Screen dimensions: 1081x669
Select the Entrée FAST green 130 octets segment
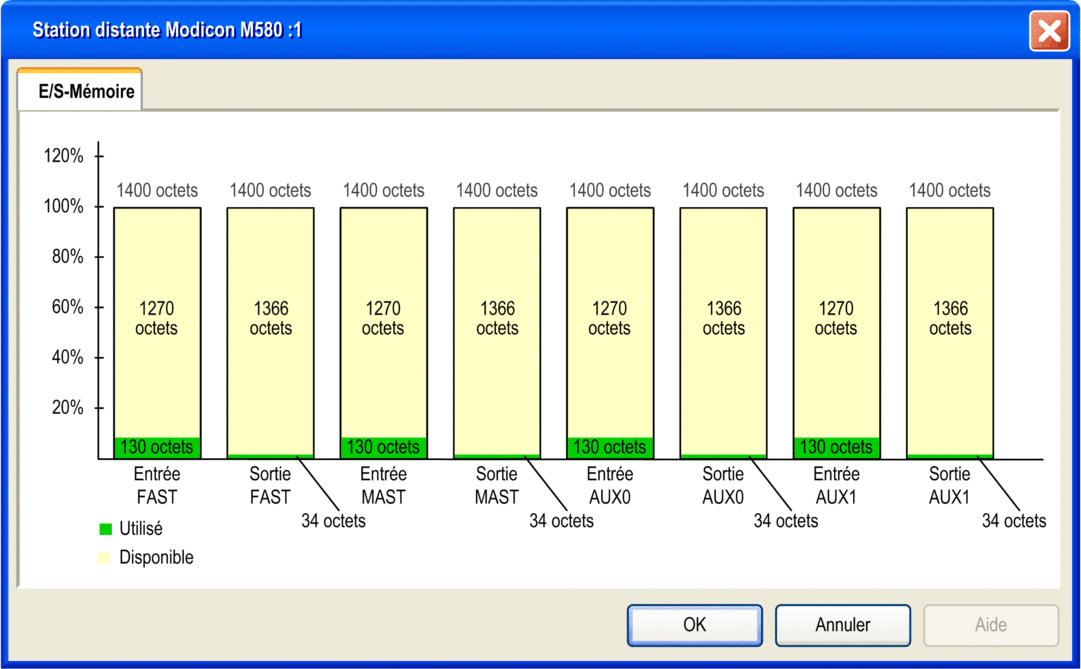(x=157, y=447)
